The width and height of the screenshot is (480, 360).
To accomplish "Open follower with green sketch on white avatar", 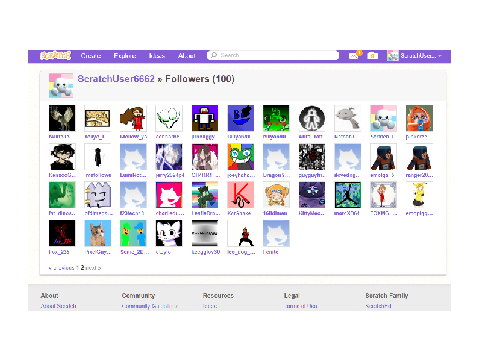I will tap(169, 118).
